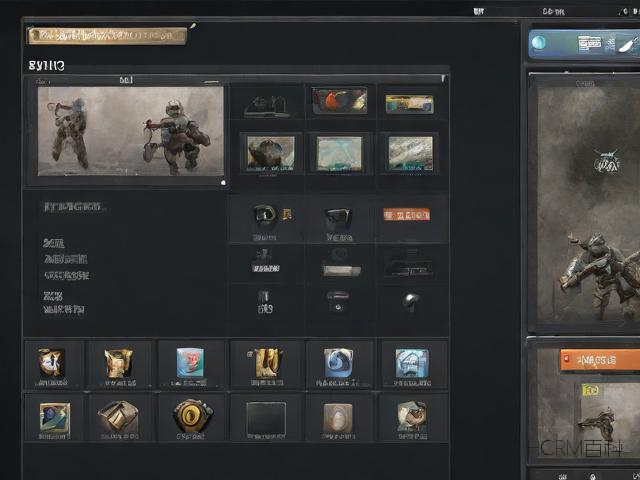Choose the helmeted creature head icon
Screen dimensions: 640x480
pos(412,416)
